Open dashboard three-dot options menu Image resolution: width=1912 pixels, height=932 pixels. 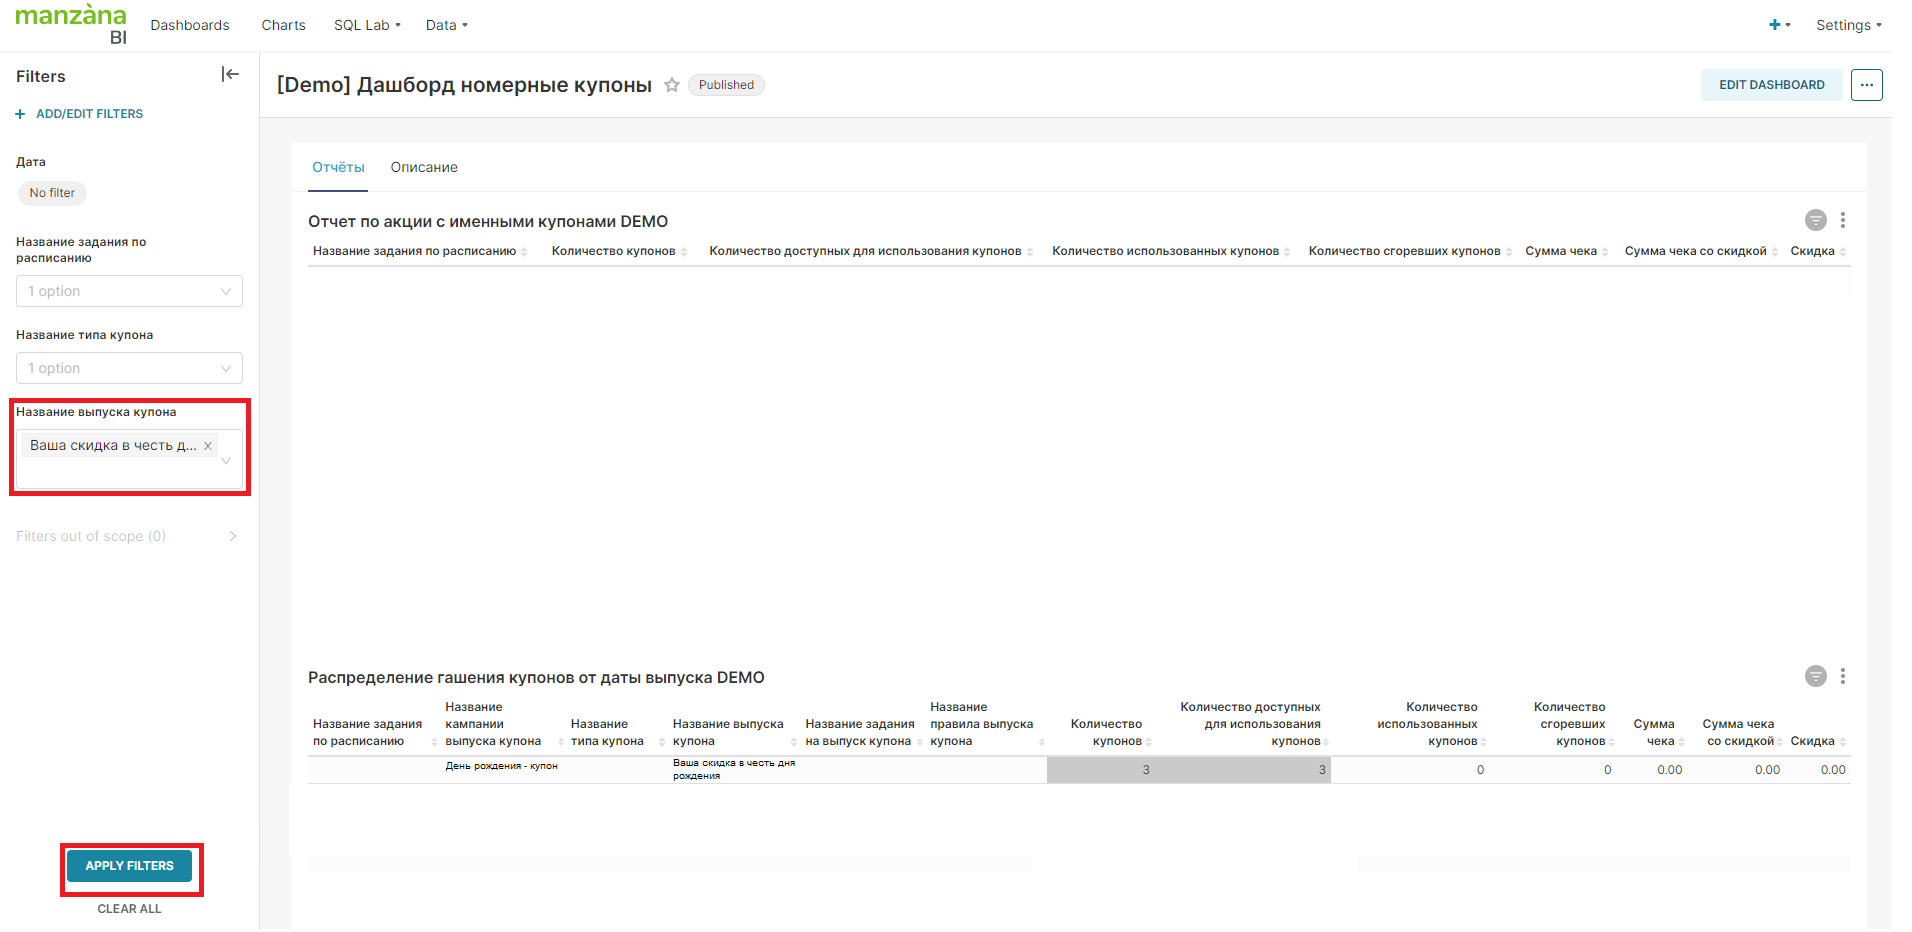(1866, 85)
